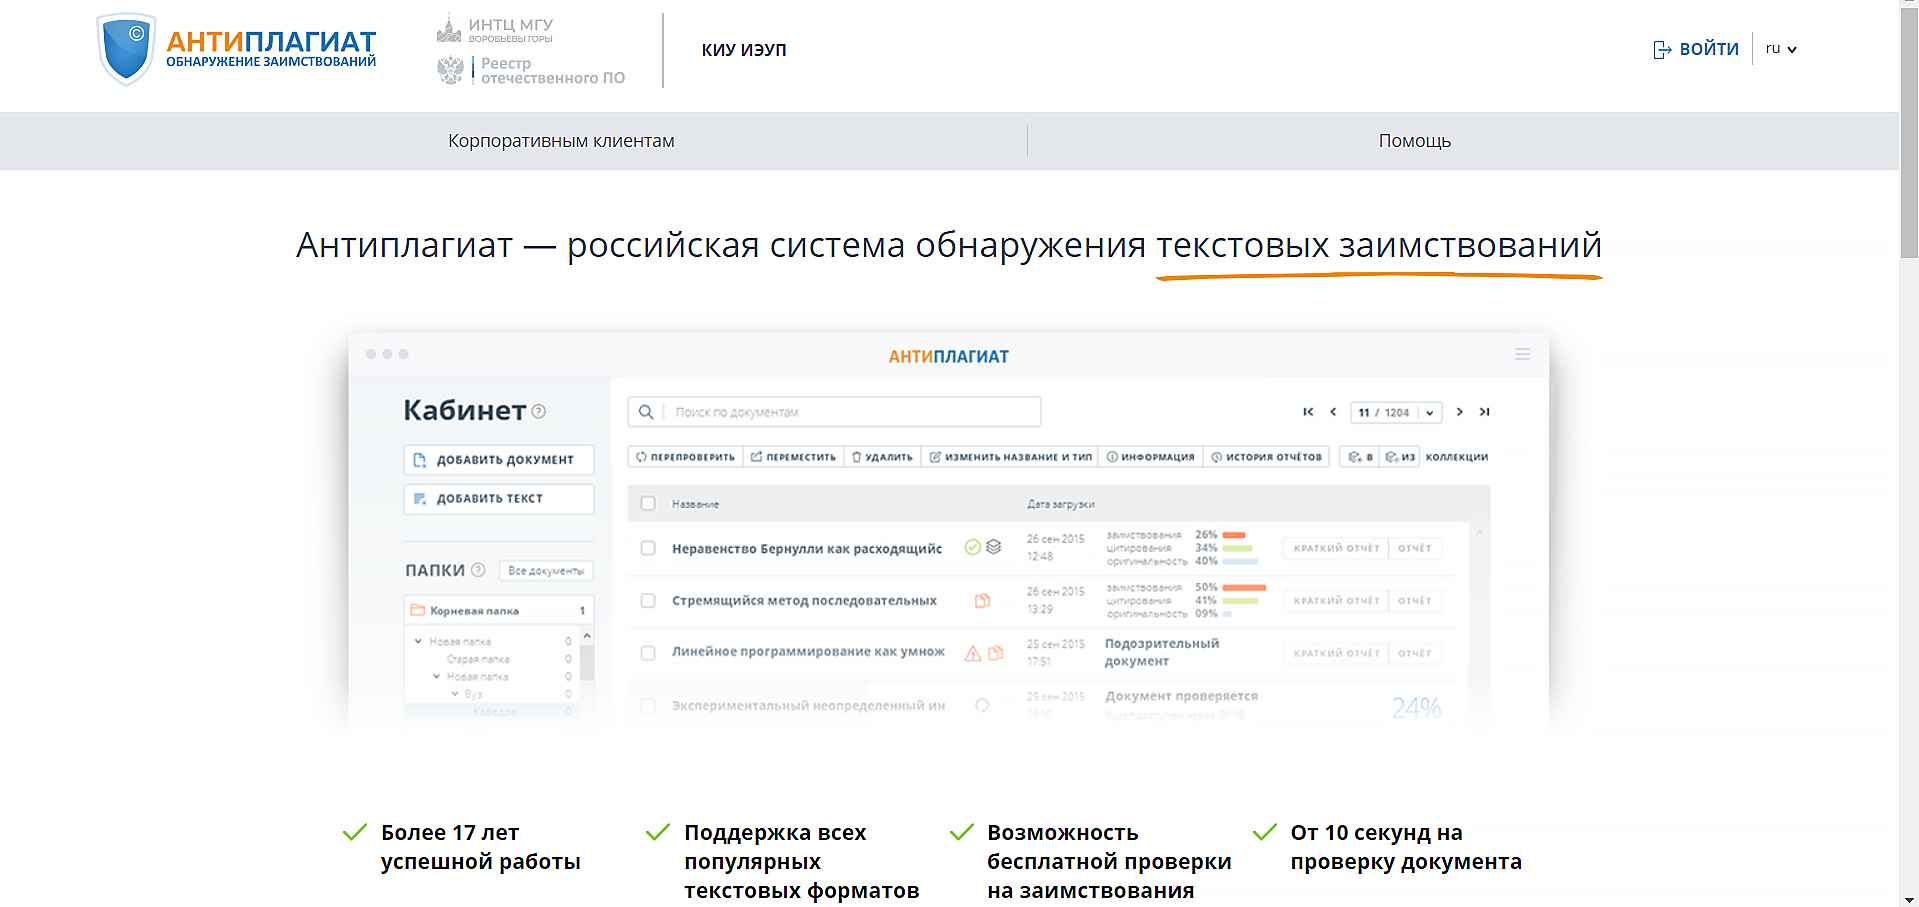Click КРАТКИЙ ОТЧЁТ for Стремящийся метод
The height and width of the screenshot is (907, 1919).
(x=1336, y=601)
